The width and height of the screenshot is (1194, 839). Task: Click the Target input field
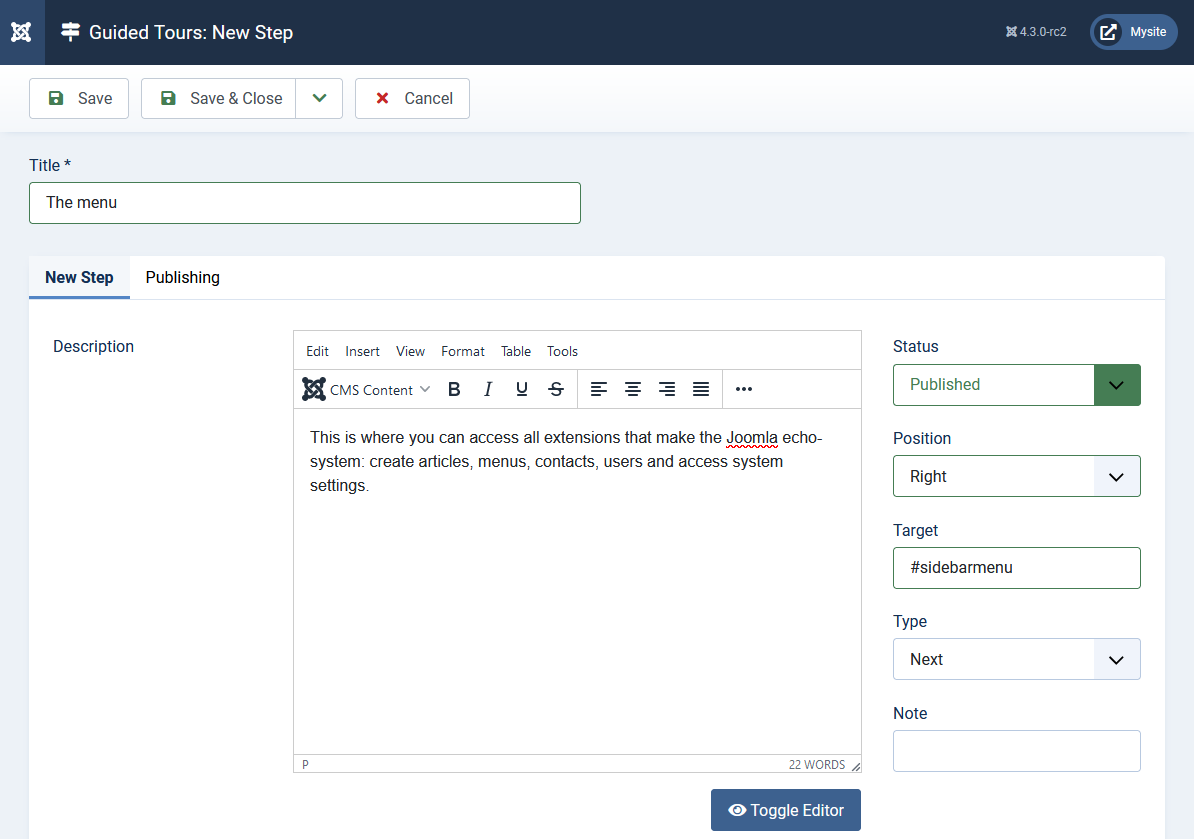point(1016,568)
